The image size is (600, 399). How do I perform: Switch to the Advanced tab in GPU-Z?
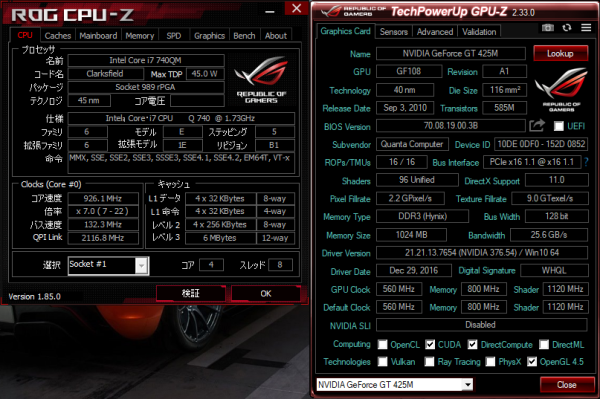pos(435,32)
